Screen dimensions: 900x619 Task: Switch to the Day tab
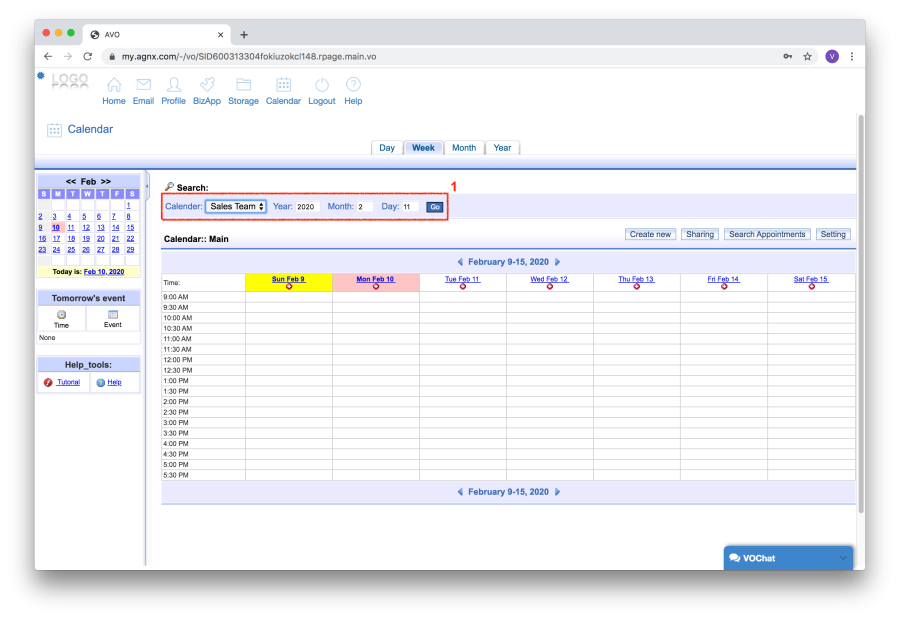(x=387, y=148)
